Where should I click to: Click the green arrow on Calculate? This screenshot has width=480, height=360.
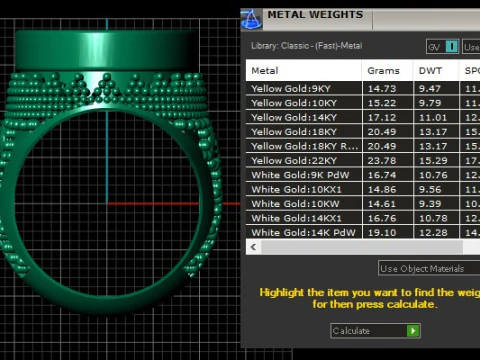point(413,331)
